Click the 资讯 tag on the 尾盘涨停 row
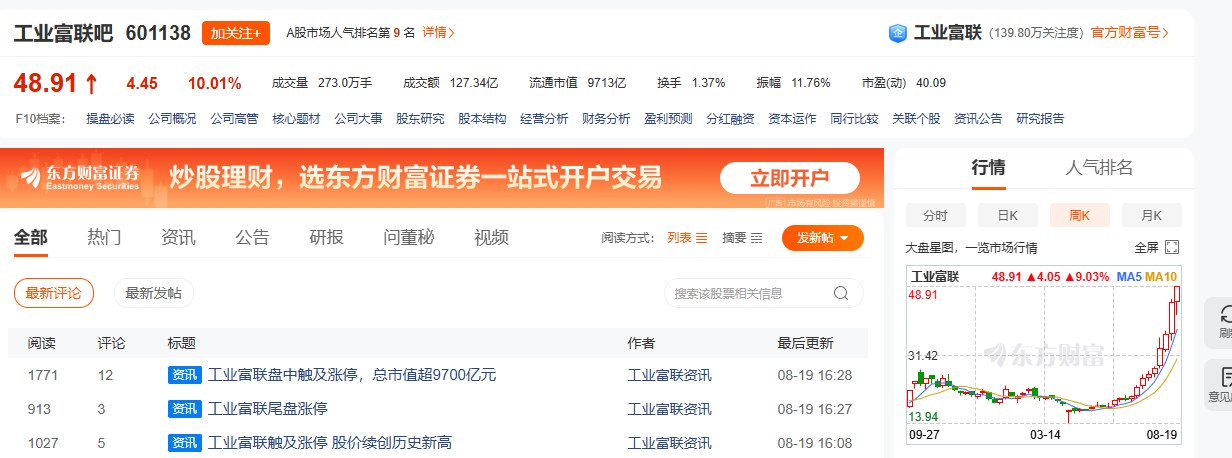 (x=185, y=408)
